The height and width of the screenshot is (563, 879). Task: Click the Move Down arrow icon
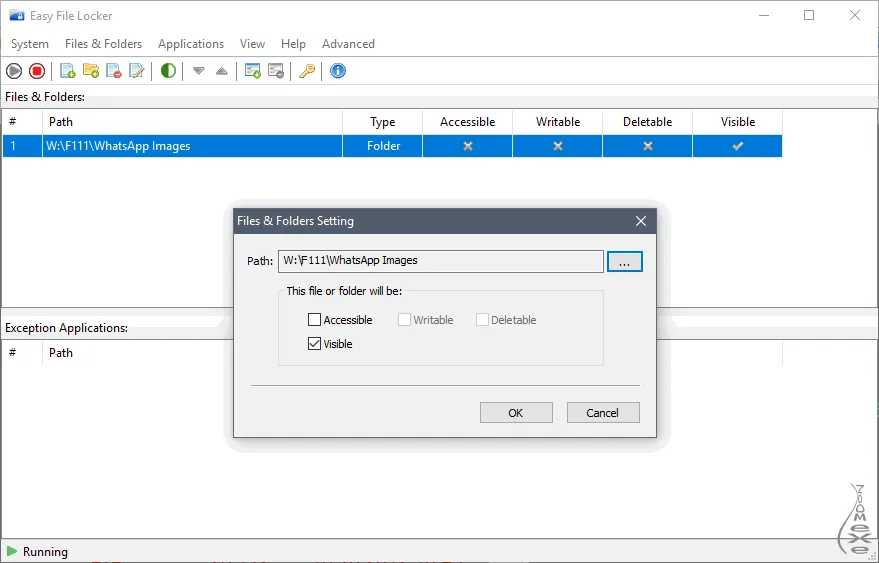tap(198, 71)
